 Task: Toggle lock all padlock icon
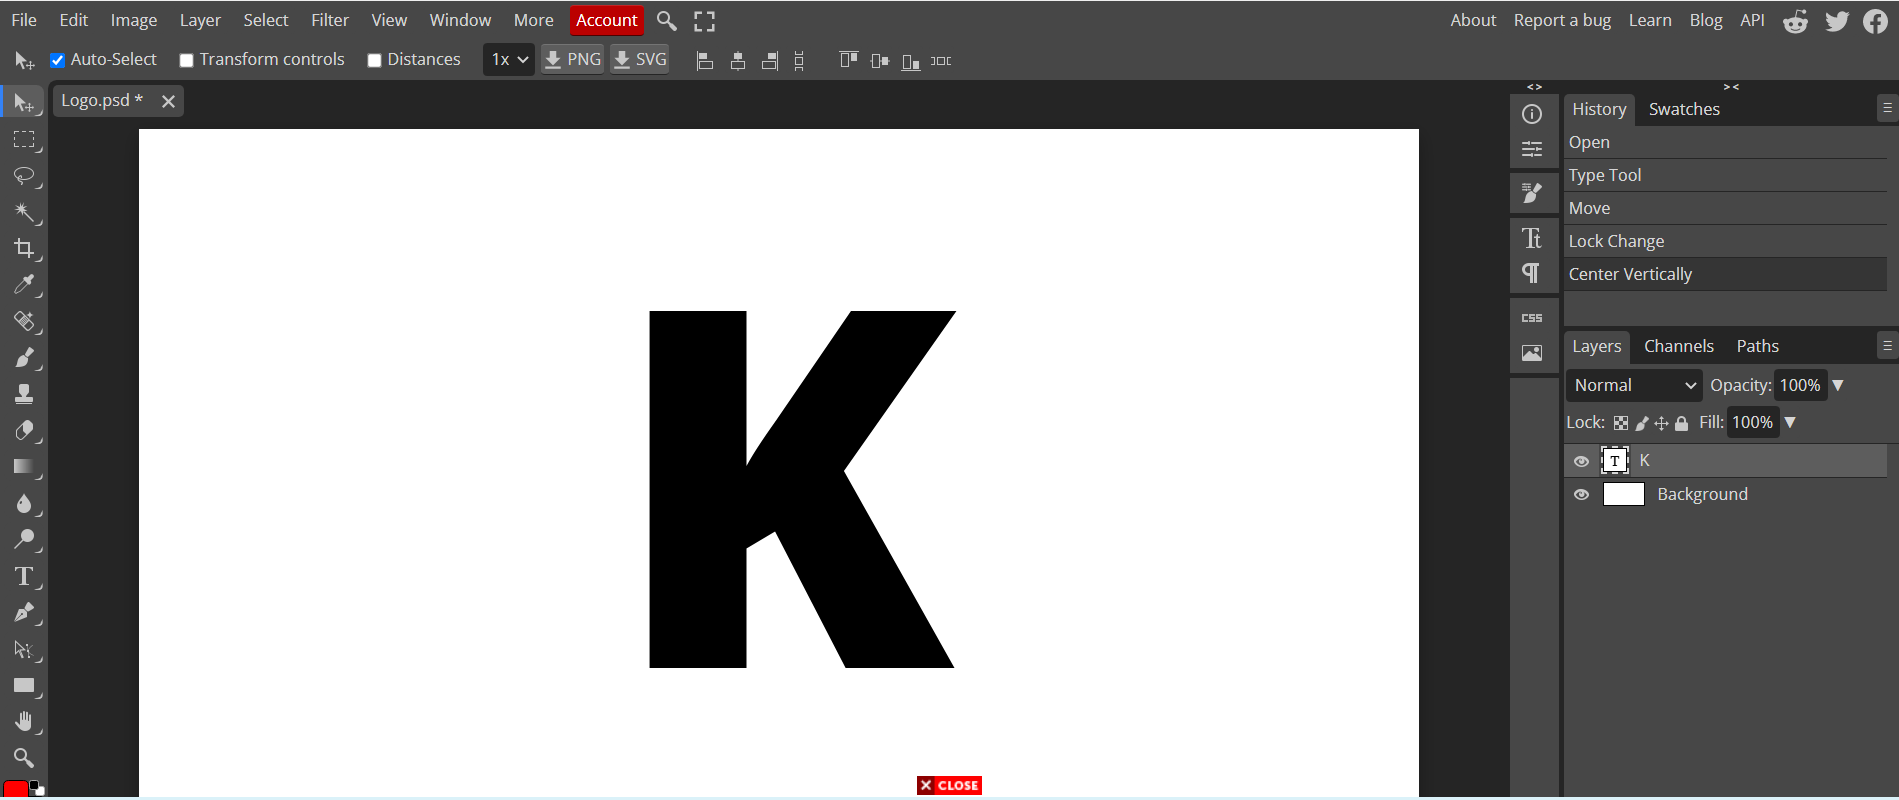click(1682, 423)
